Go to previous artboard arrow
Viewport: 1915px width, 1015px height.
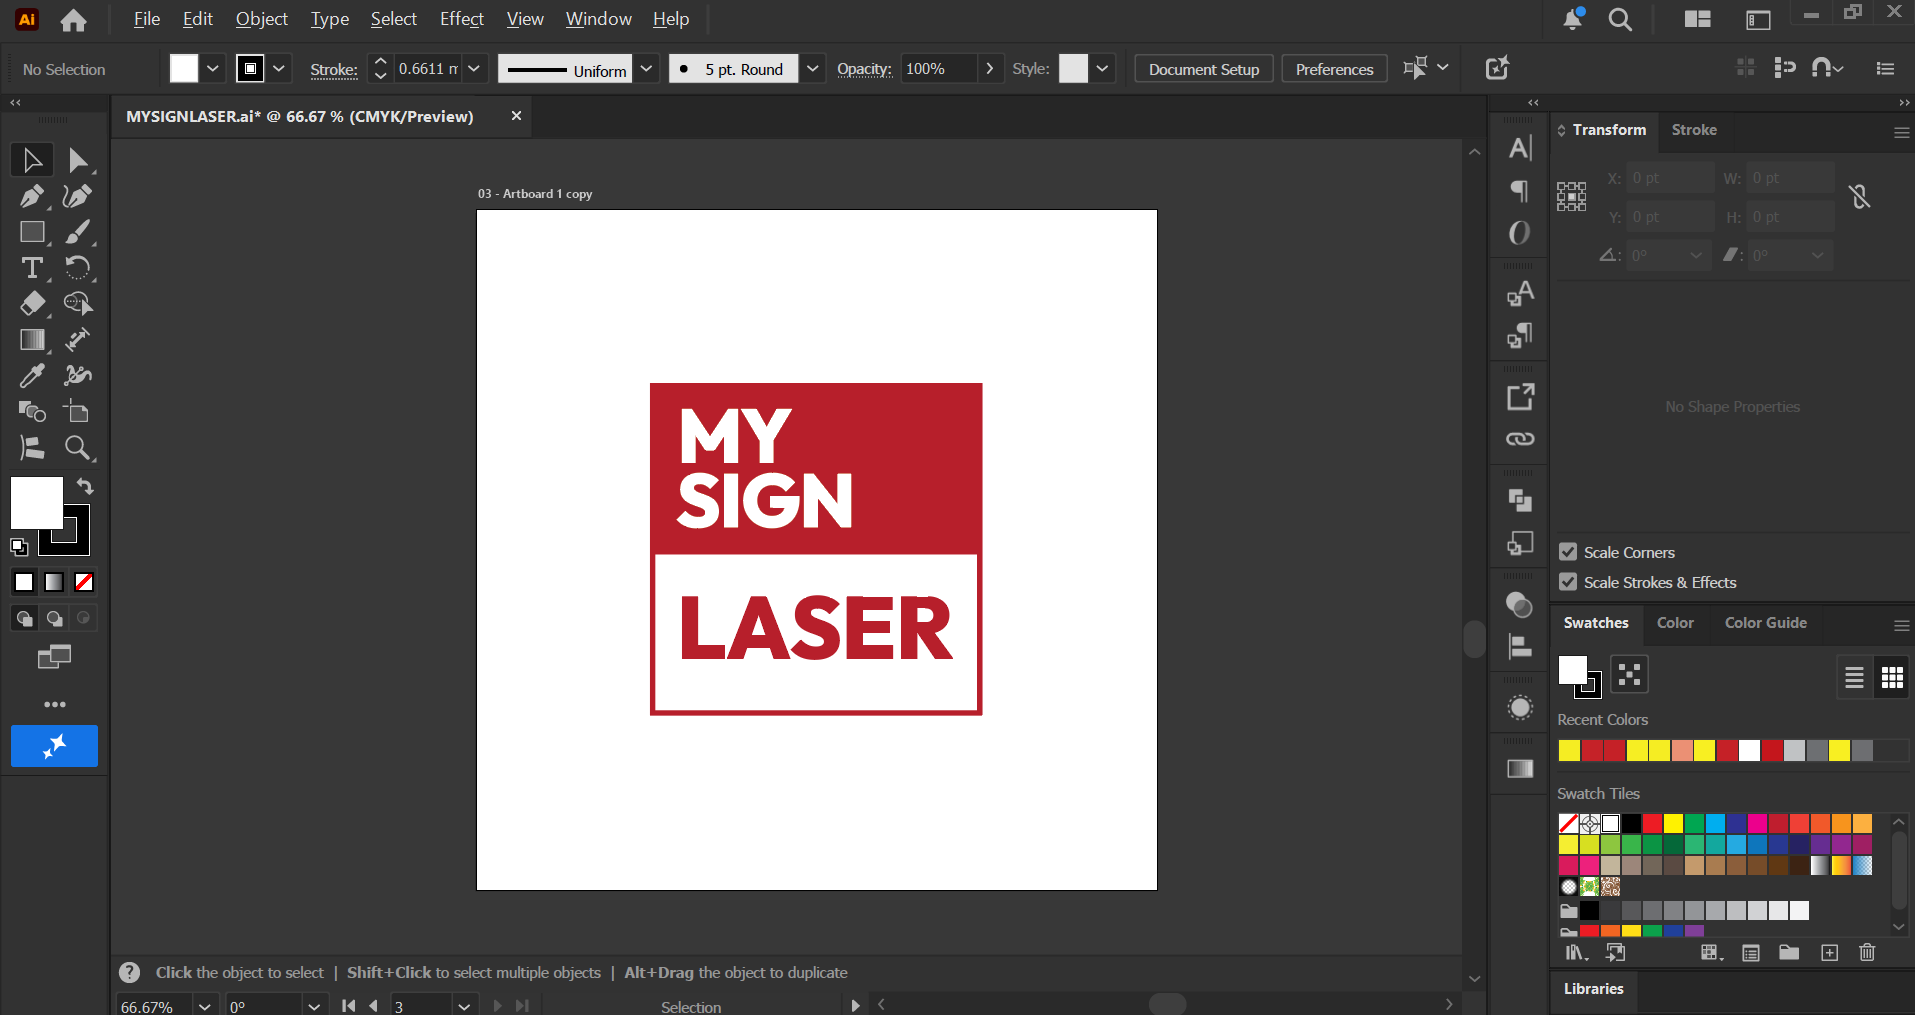(x=374, y=1006)
